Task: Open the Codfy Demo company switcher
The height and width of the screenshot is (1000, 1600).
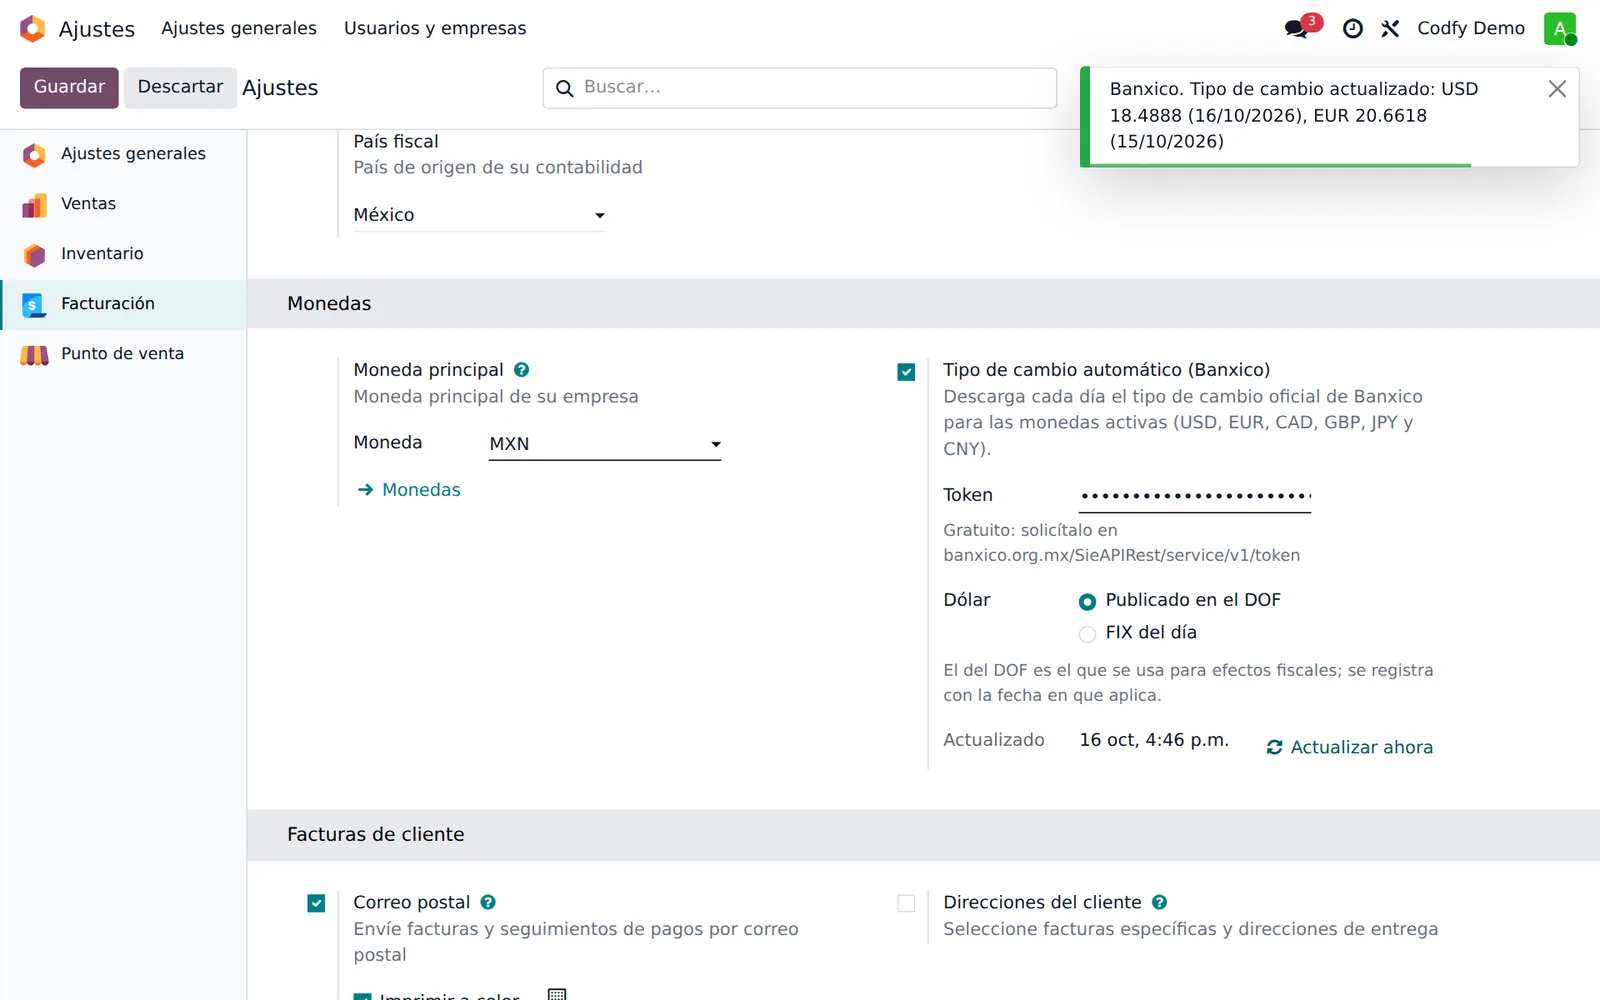Action: [x=1470, y=28]
